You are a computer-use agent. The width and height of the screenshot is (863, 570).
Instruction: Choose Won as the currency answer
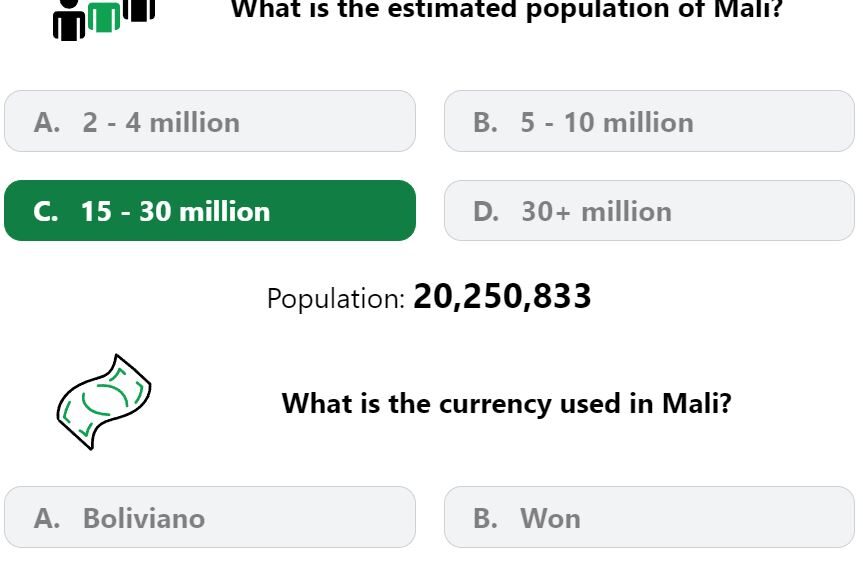(x=649, y=517)
